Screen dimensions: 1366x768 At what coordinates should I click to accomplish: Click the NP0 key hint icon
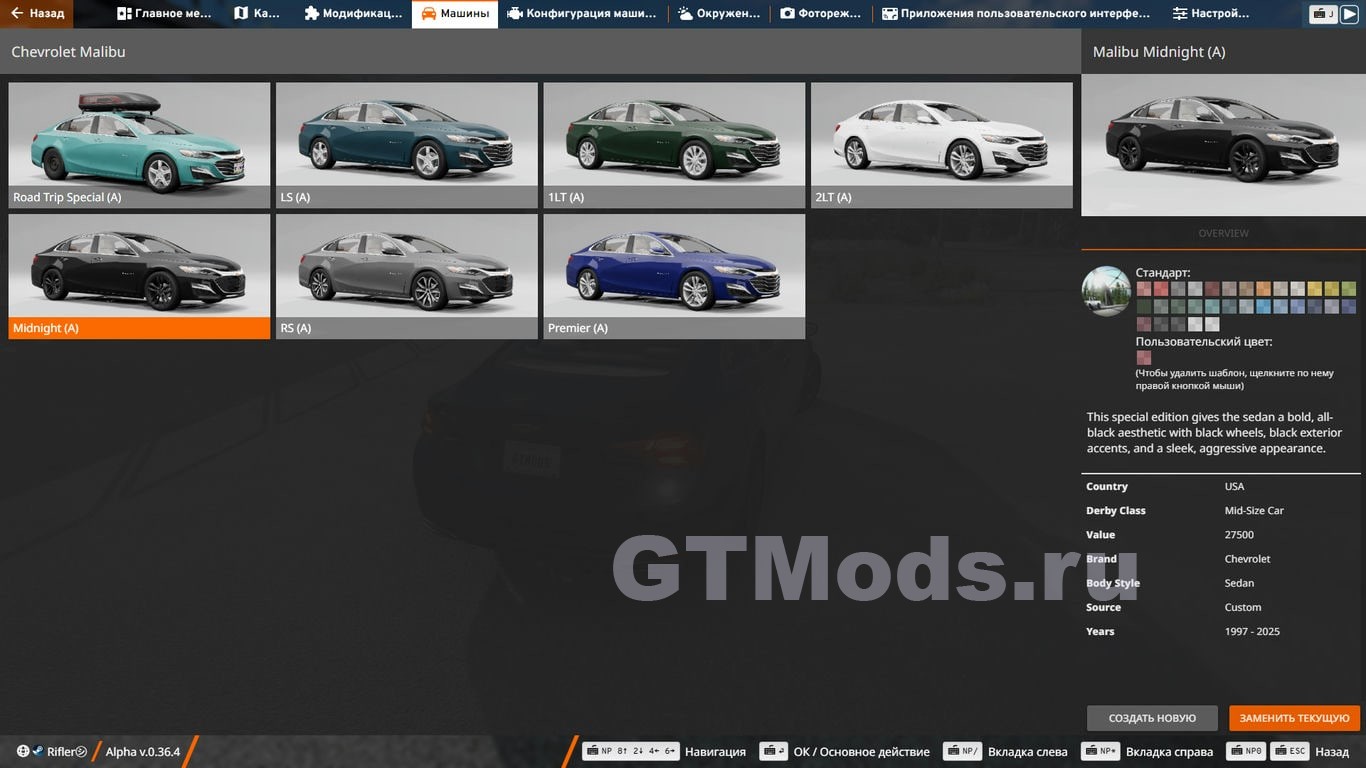1248,752
